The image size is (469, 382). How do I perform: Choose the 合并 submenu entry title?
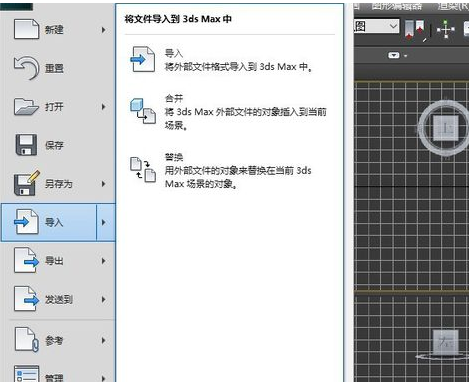[174, 98]
